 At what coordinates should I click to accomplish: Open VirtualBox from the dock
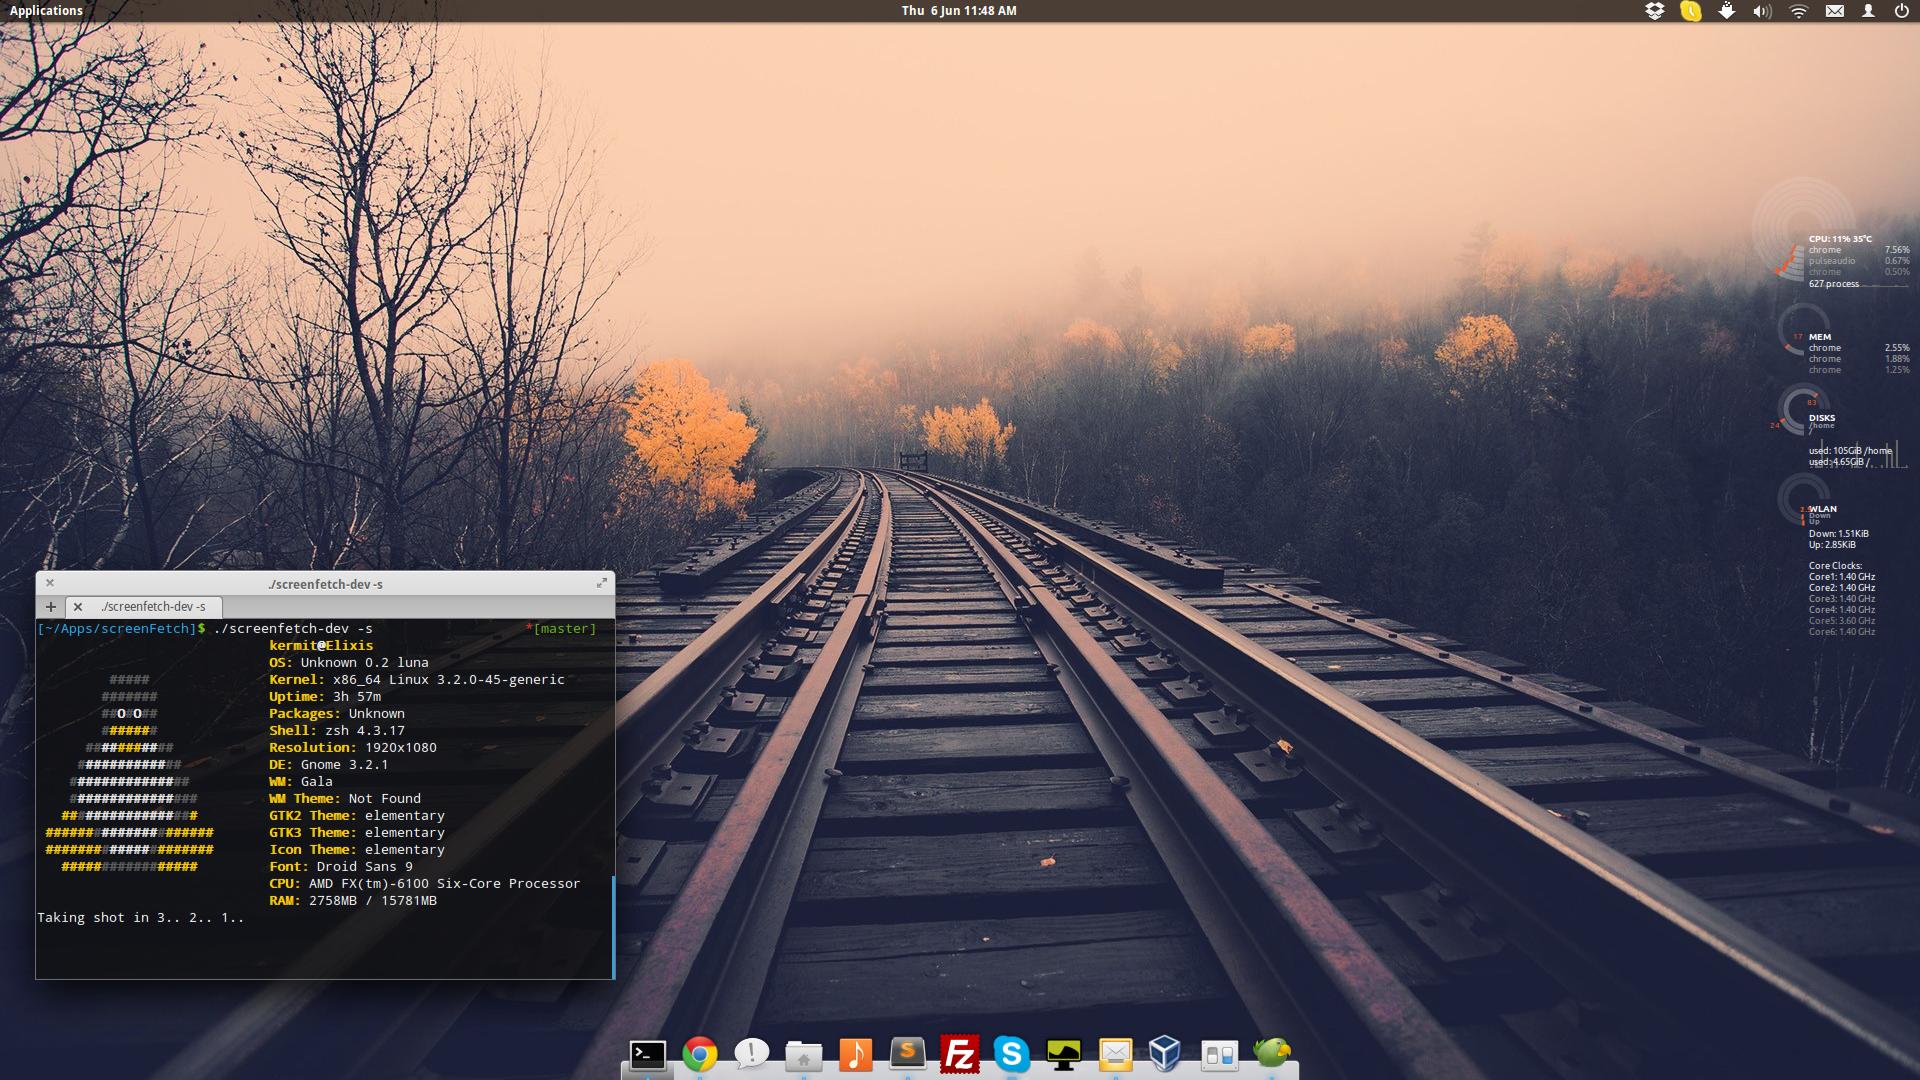(1165, 1054)
